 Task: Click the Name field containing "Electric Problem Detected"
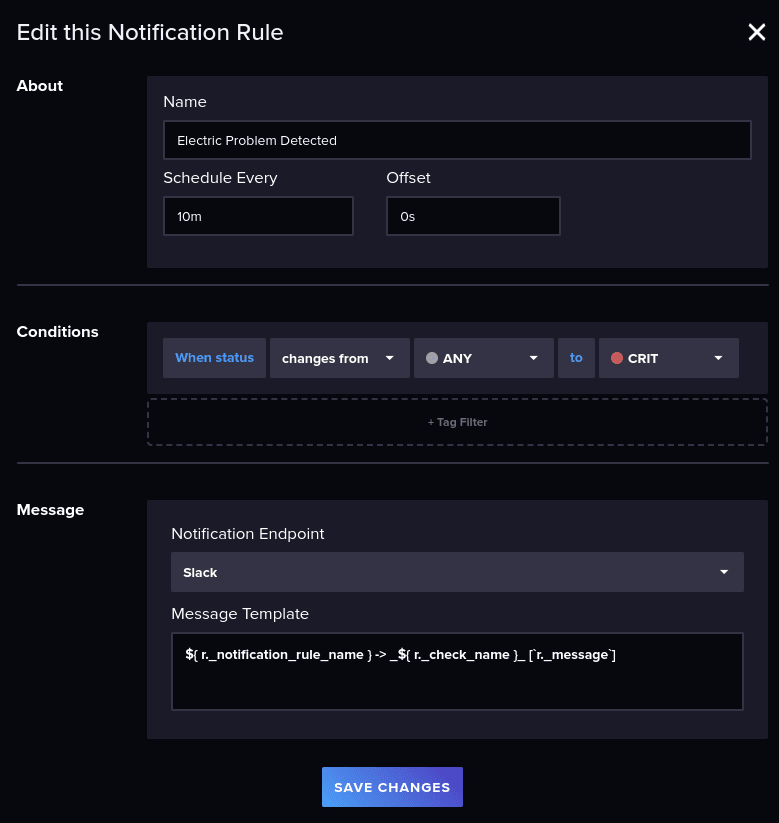[x=457, y=139]
